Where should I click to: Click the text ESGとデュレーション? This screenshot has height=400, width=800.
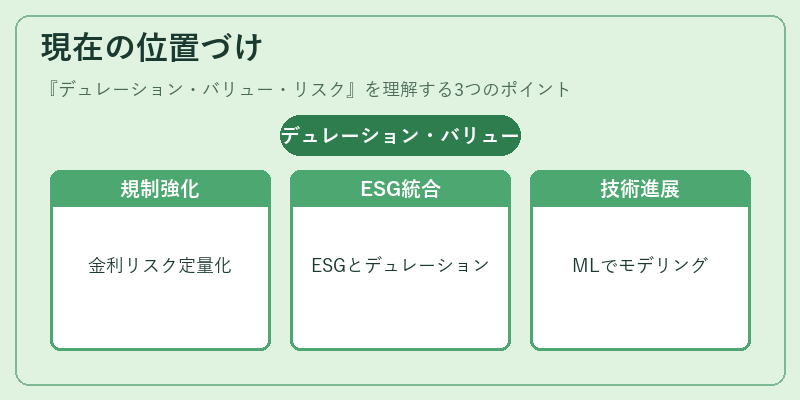point(401,266)
